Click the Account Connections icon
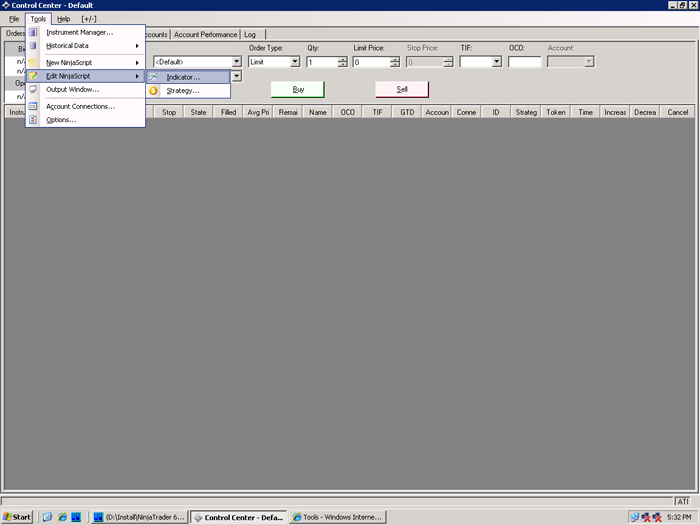 [34, 106]
